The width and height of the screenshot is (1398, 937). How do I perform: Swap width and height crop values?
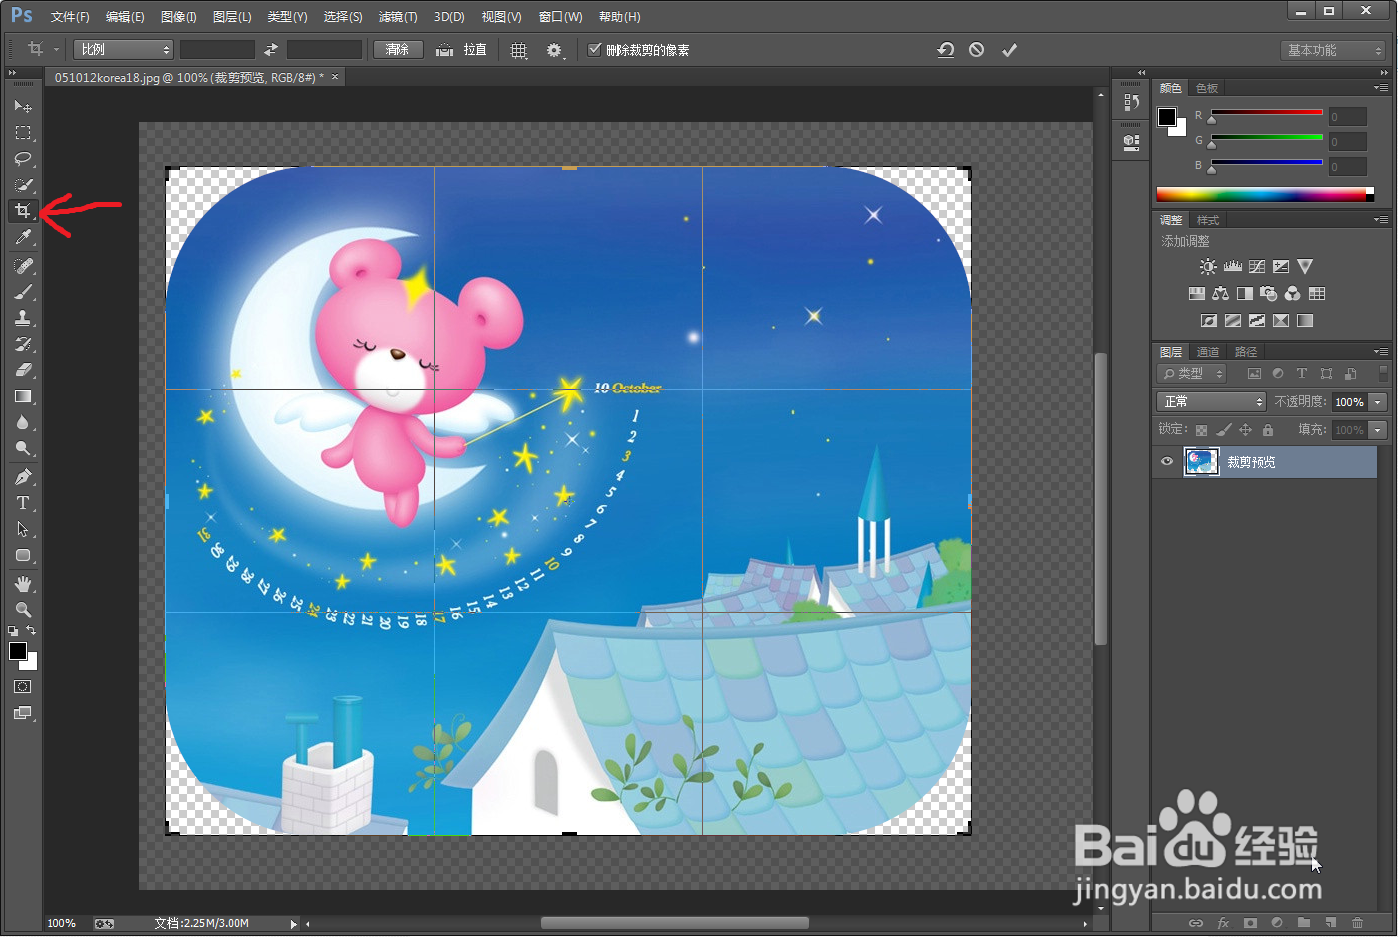(x=270, y=50)
